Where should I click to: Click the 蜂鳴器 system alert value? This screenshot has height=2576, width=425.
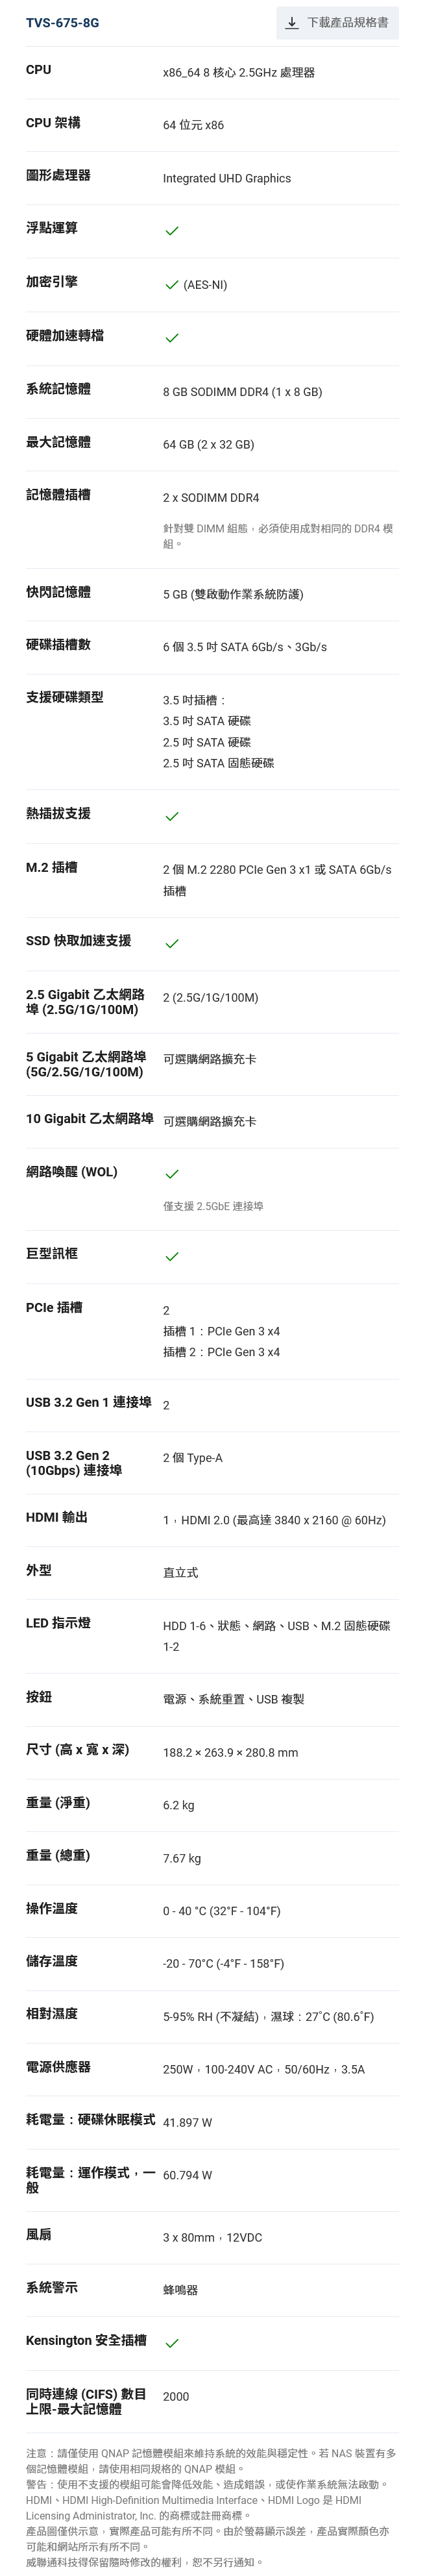pos(180,2290)
